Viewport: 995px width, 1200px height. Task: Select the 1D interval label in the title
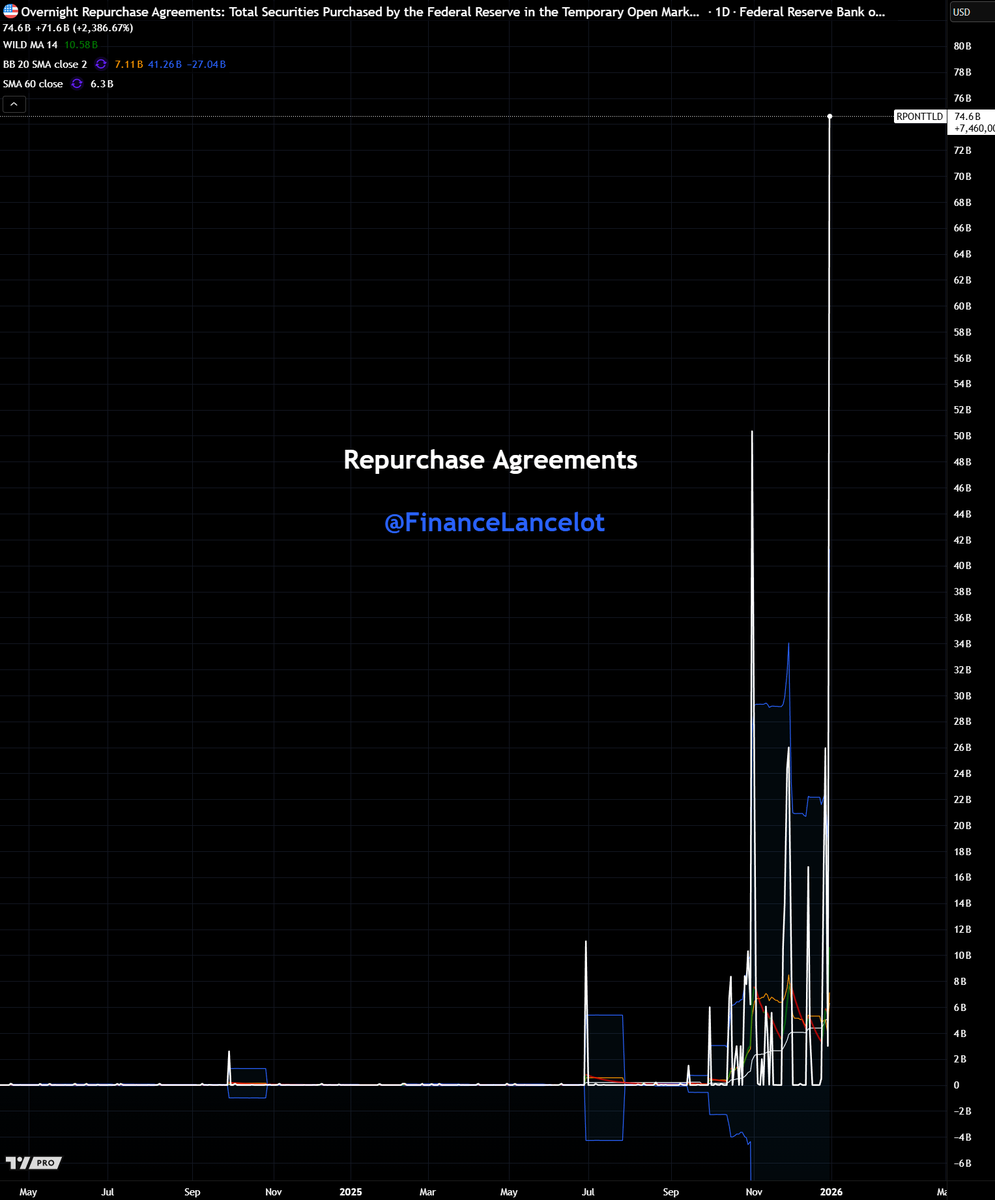(x=724, y=12)
